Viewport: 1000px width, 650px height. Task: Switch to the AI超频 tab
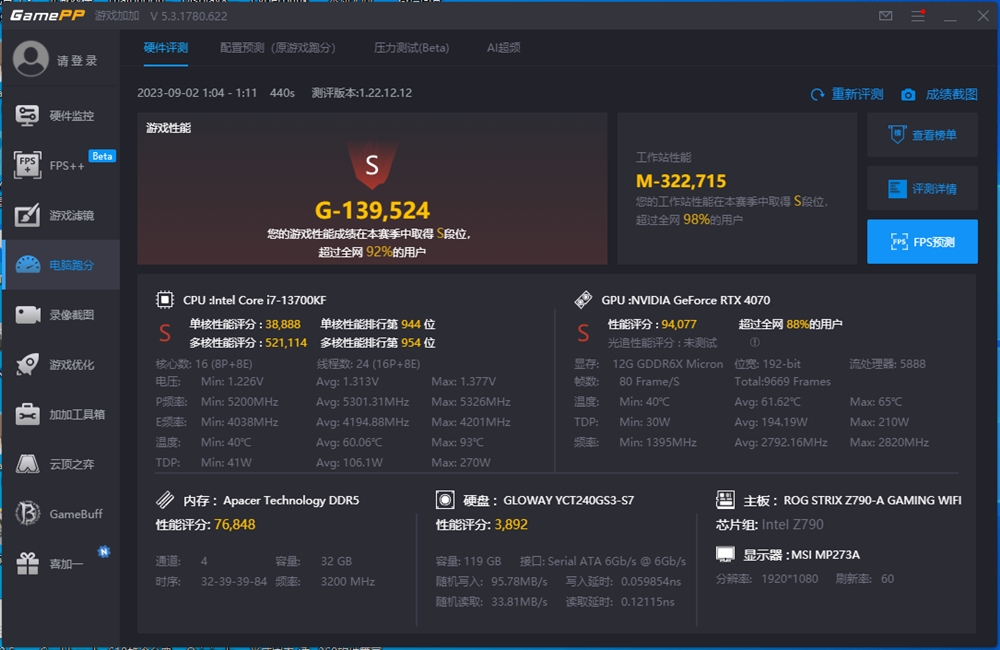point(503,48)
